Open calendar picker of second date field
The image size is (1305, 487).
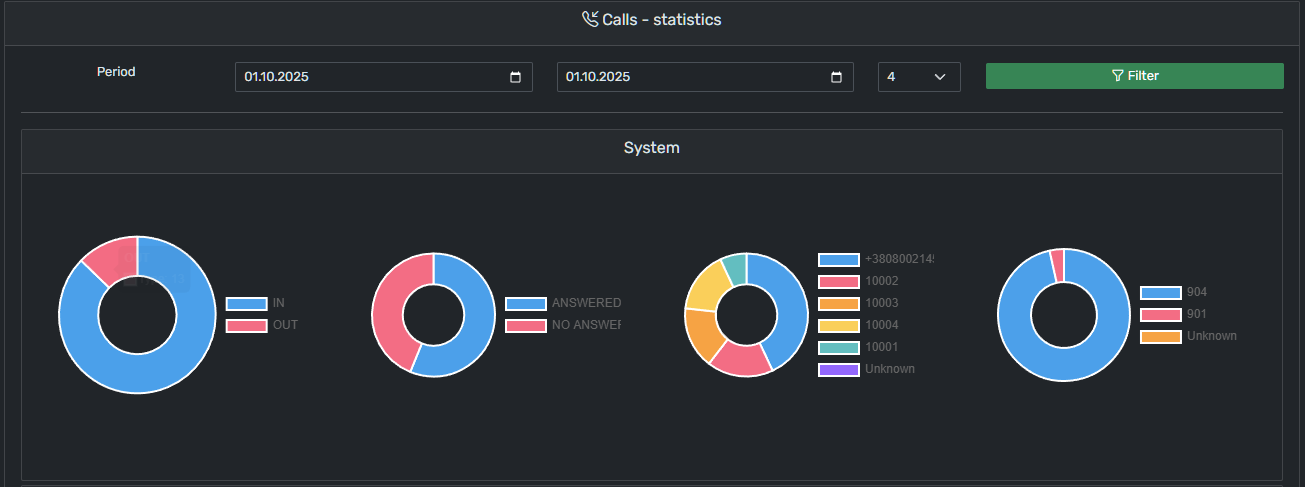837,77
